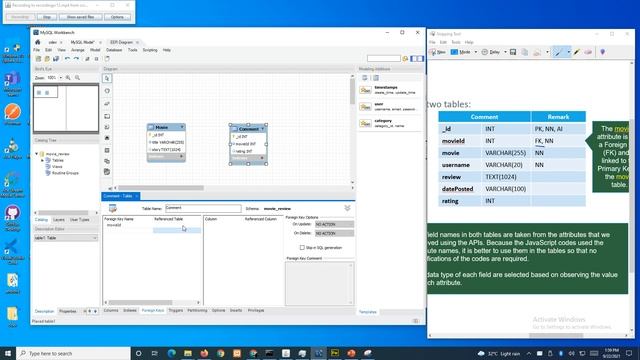The image size is (640, 360).
Task: Open the Triggers tab of table editor
Action: click(x=176, y=311)
